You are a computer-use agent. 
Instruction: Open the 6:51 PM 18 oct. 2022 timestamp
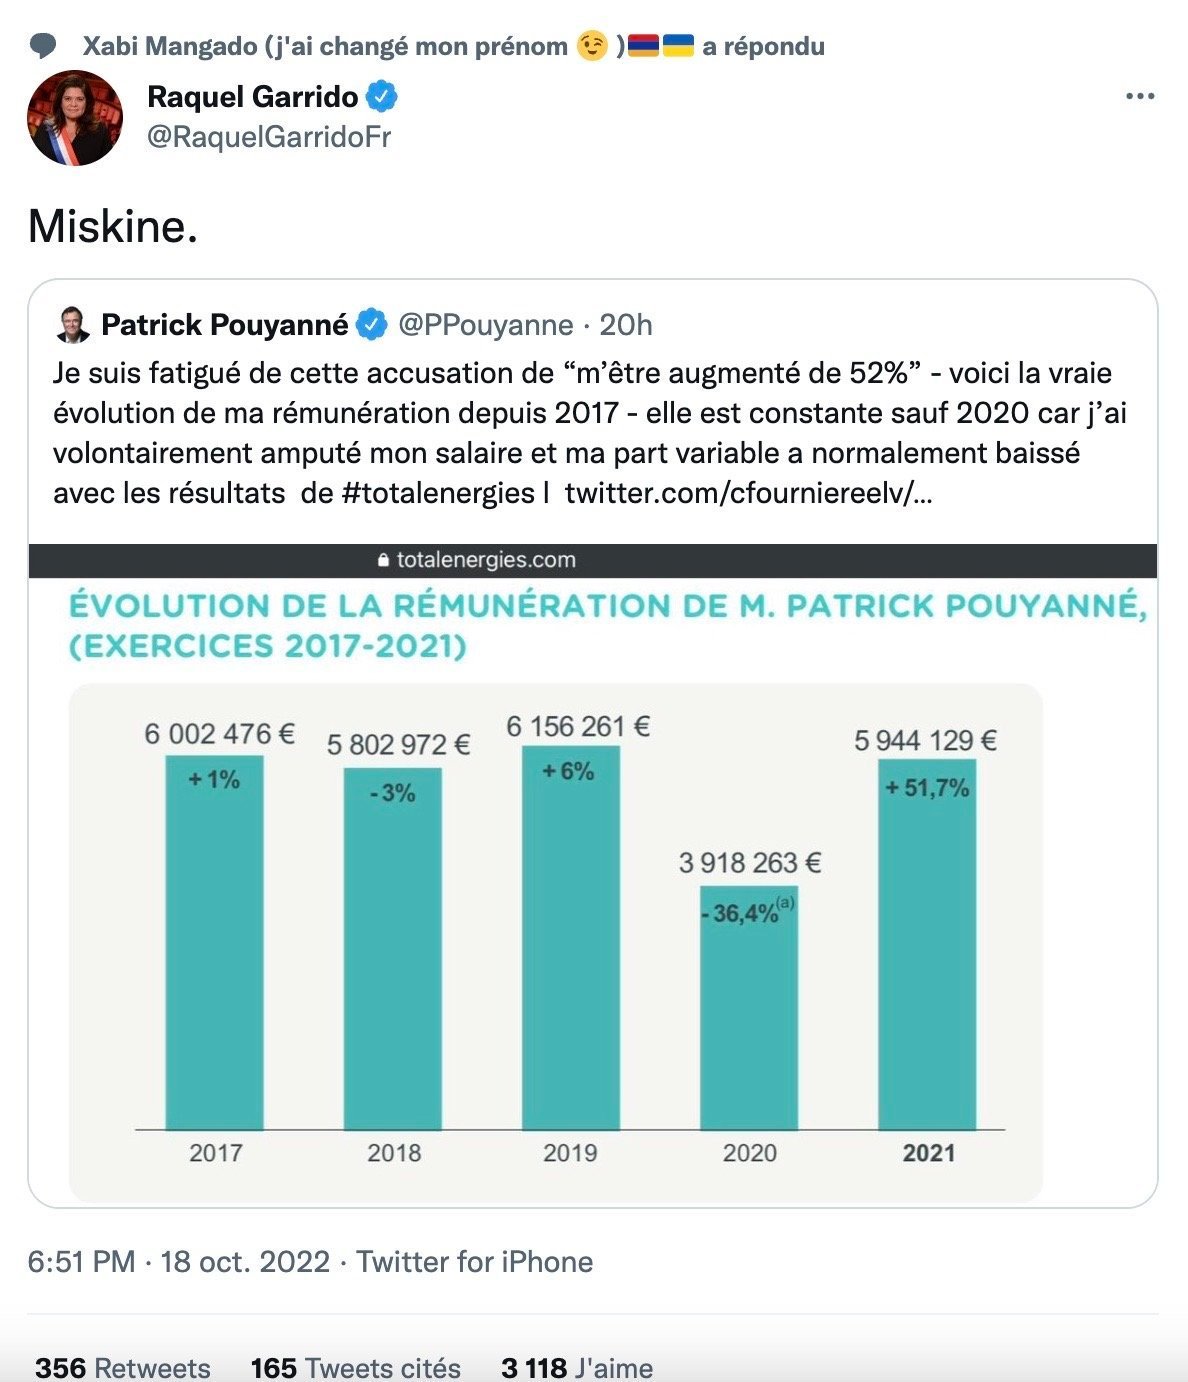coord(179,1262)
